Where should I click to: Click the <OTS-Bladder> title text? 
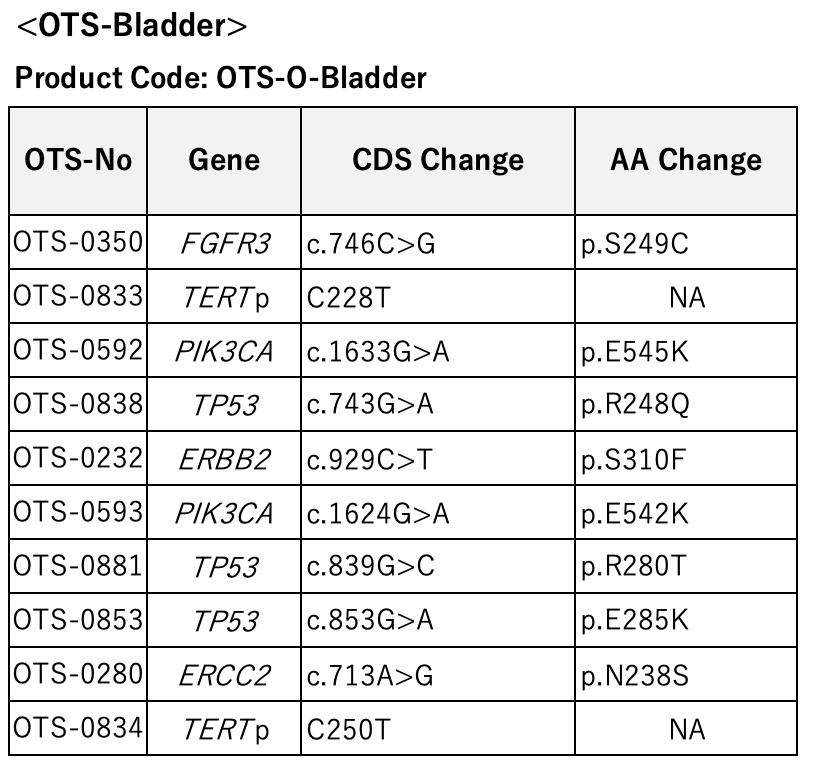pyautogui.click(x=132, y=25)
